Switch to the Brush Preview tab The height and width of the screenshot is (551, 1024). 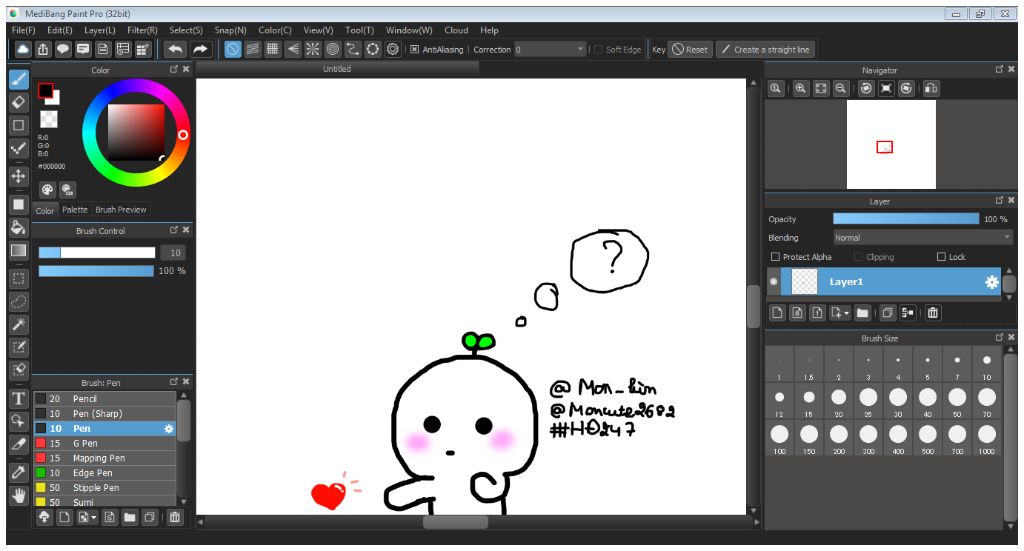(121, 210)
